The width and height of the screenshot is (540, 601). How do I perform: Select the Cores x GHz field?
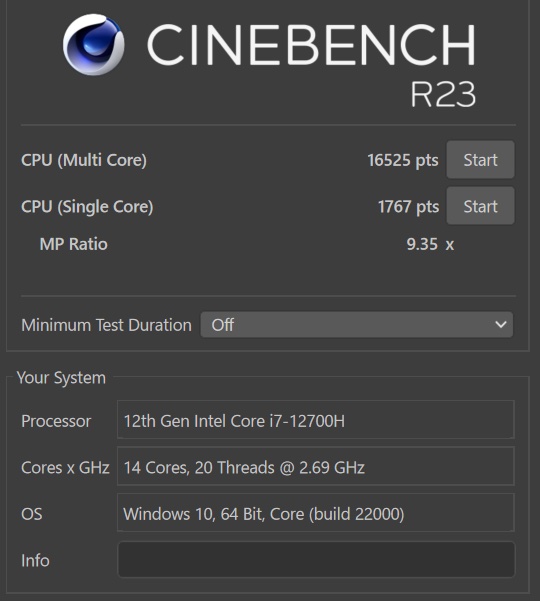(x=316, y=466)
